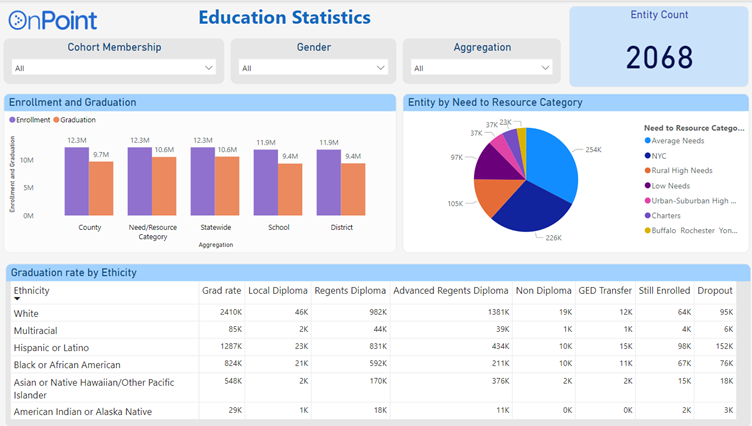
Task: Open the Aggregation slicer dropdown
Action: (481, 68)
